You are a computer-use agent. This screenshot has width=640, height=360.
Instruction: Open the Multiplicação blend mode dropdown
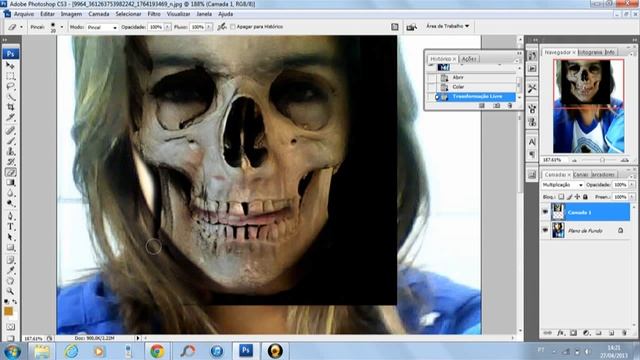(x=562, y=185)
